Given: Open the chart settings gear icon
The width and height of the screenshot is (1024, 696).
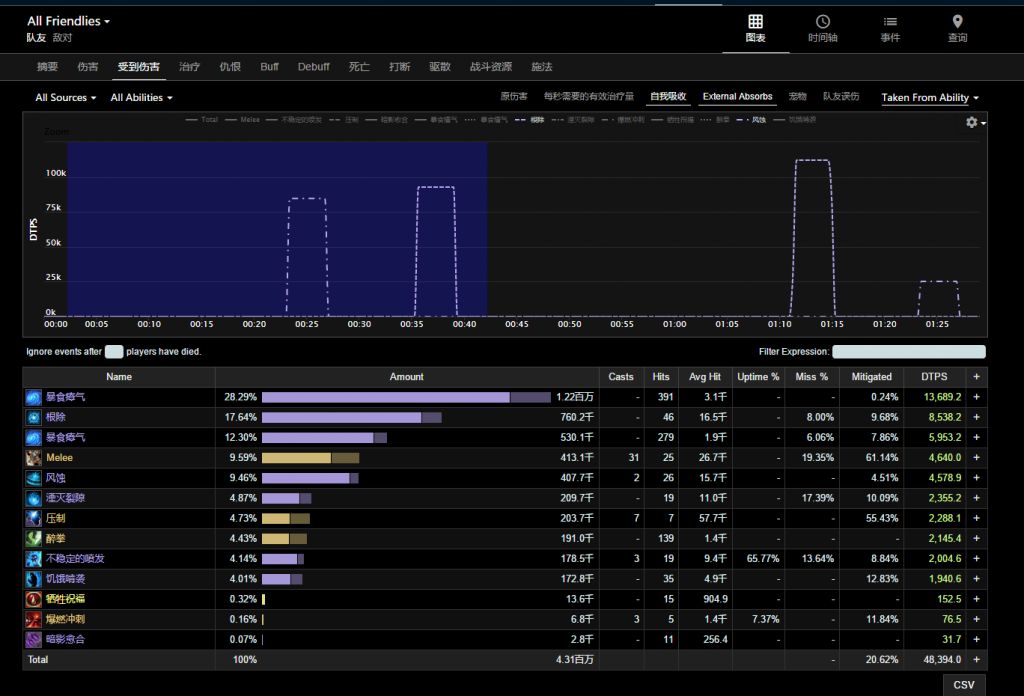Looking at the screenshot, I should pos(972,122).
